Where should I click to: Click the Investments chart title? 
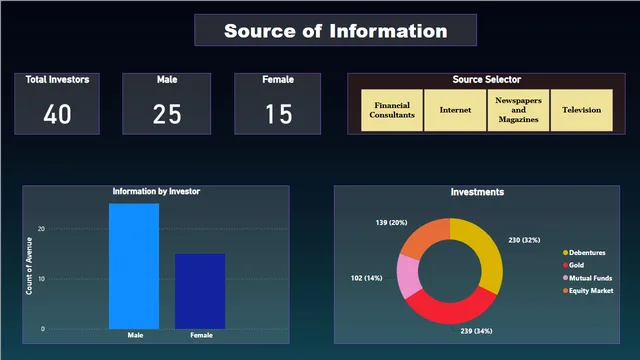[477, 192]
